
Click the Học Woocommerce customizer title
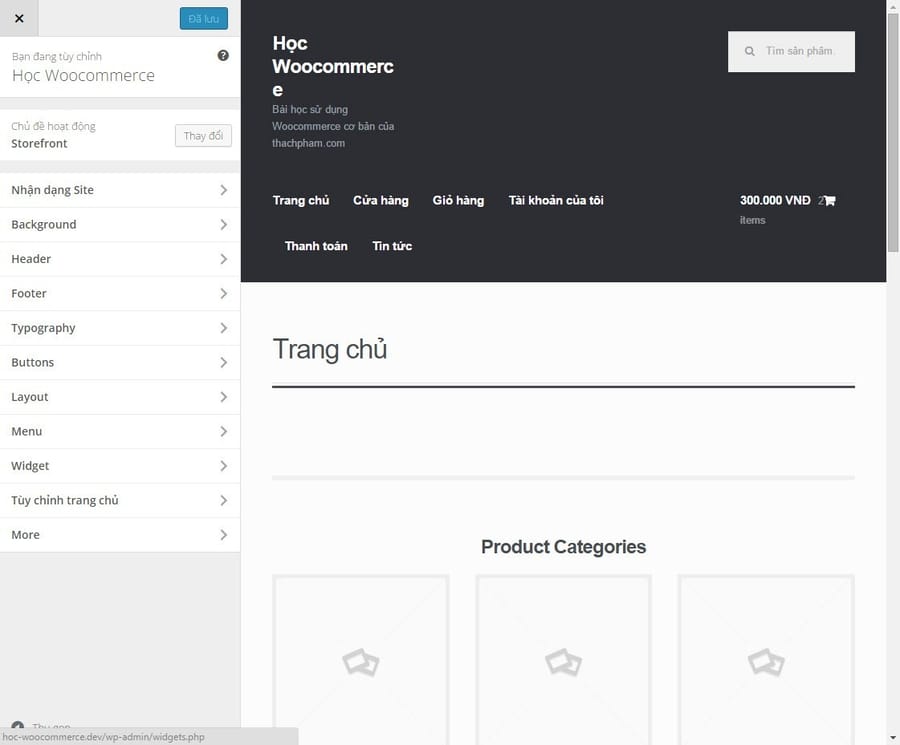(x=83, y=76)
